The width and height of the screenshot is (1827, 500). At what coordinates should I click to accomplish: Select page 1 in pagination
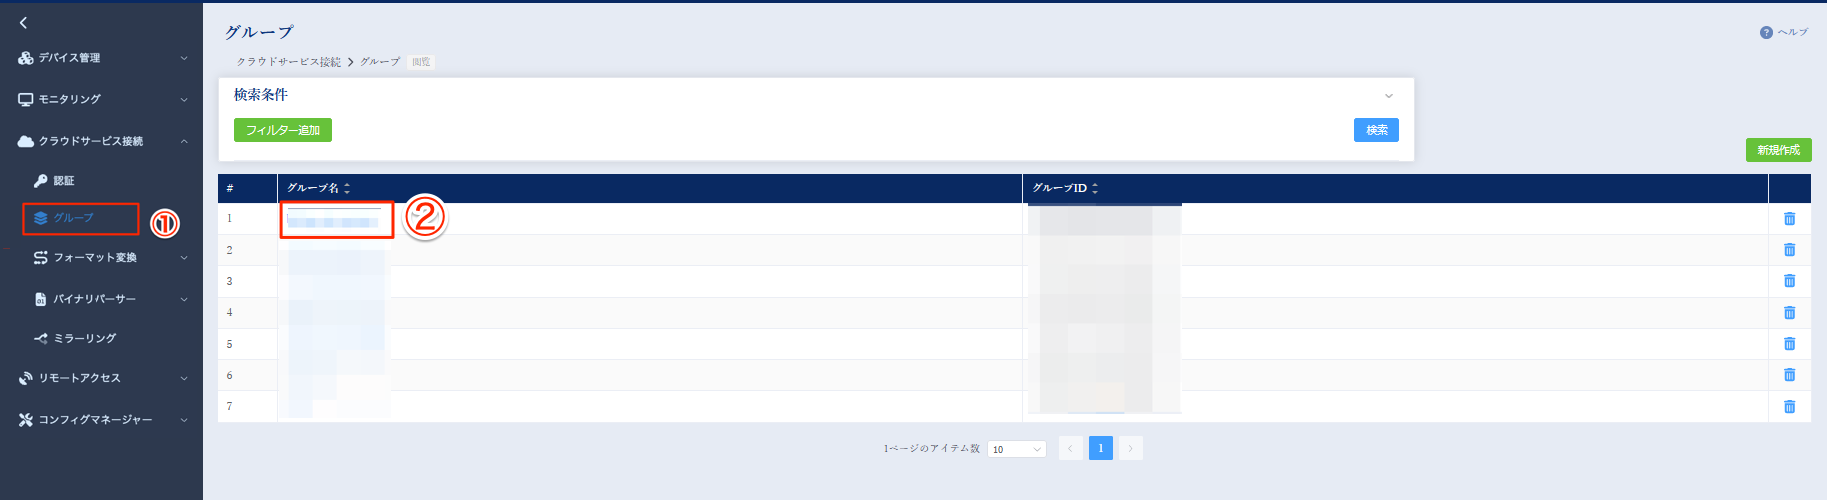(1100, 448)
